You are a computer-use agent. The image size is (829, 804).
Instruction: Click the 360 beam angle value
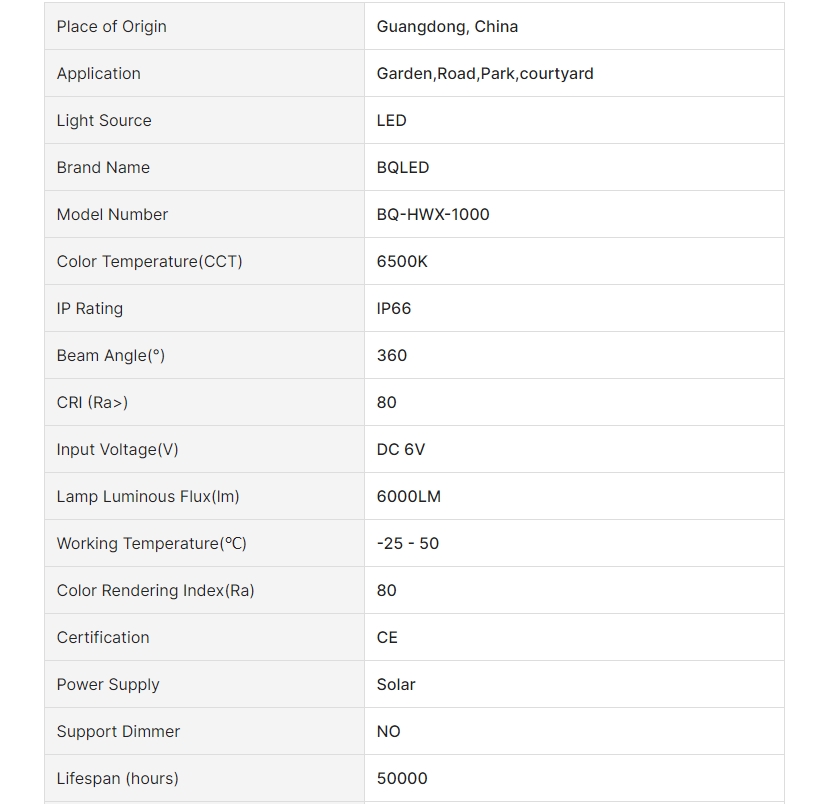[391, 355]
